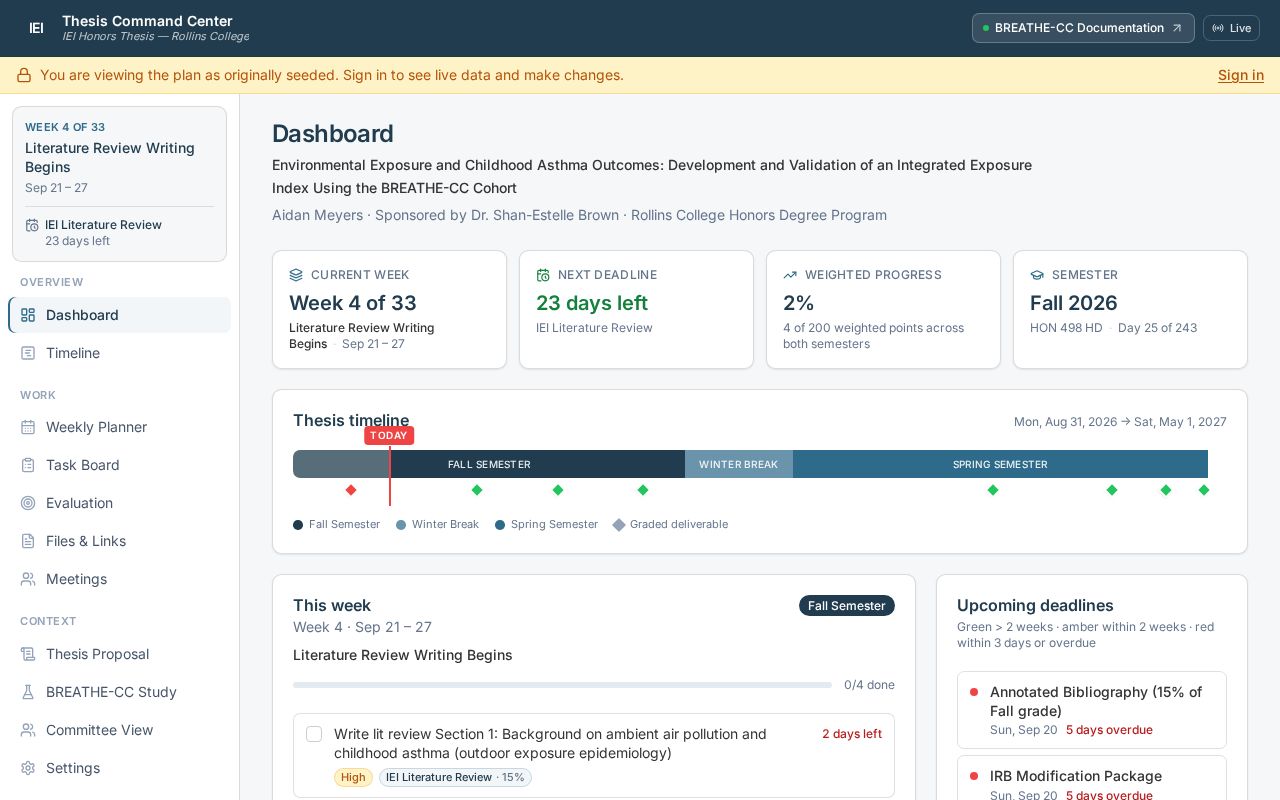Image resolution: width=1280 pixels, height=800 pixels.
Task: Click the Fall Semester timeline segment
Action: (x=489, y=464)
